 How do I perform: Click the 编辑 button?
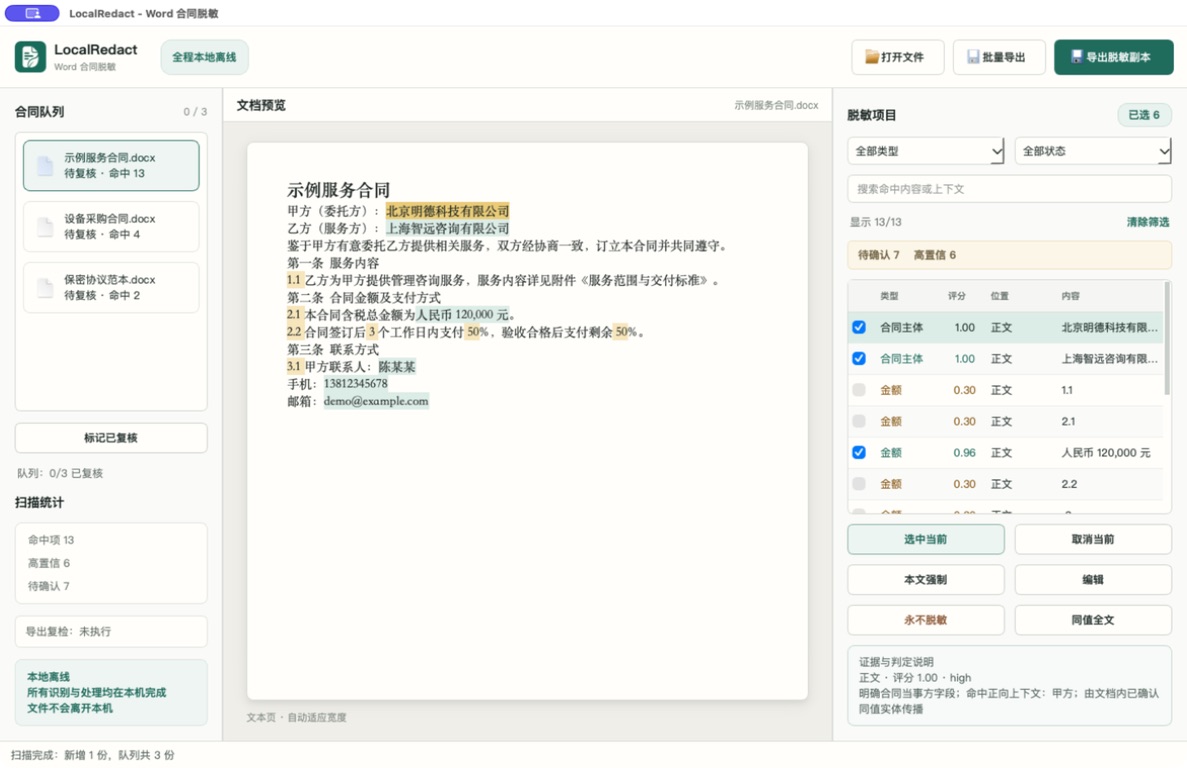[1093, 580]
